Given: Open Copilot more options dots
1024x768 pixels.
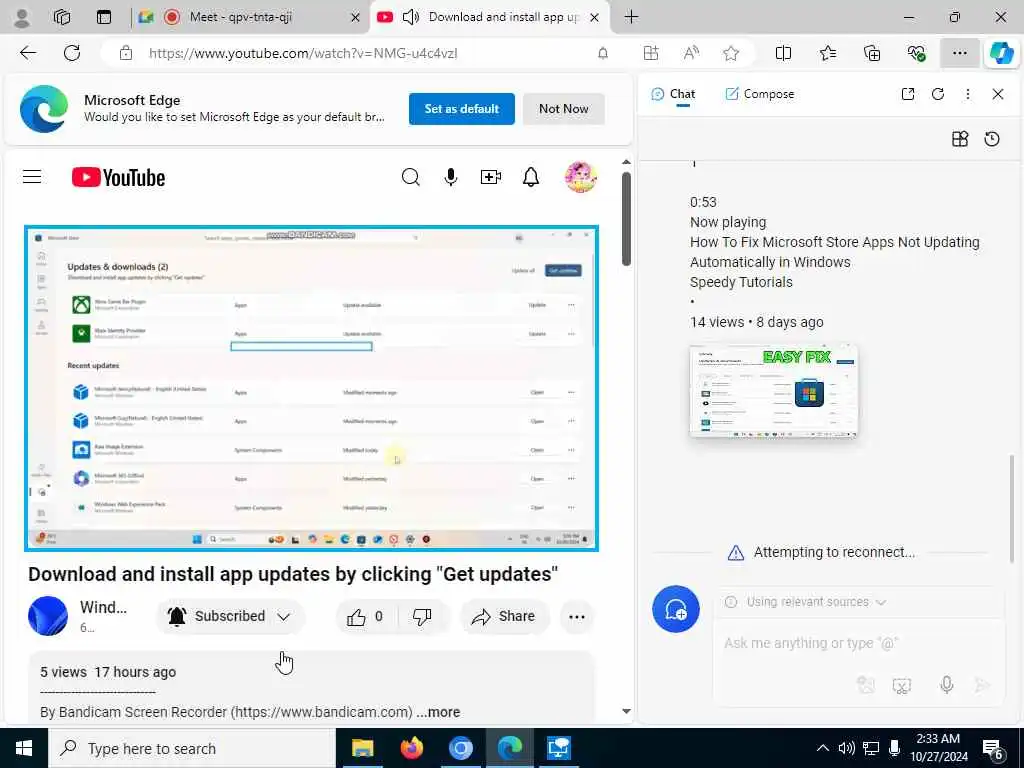Looking at the screenshot, I should 968,94.
